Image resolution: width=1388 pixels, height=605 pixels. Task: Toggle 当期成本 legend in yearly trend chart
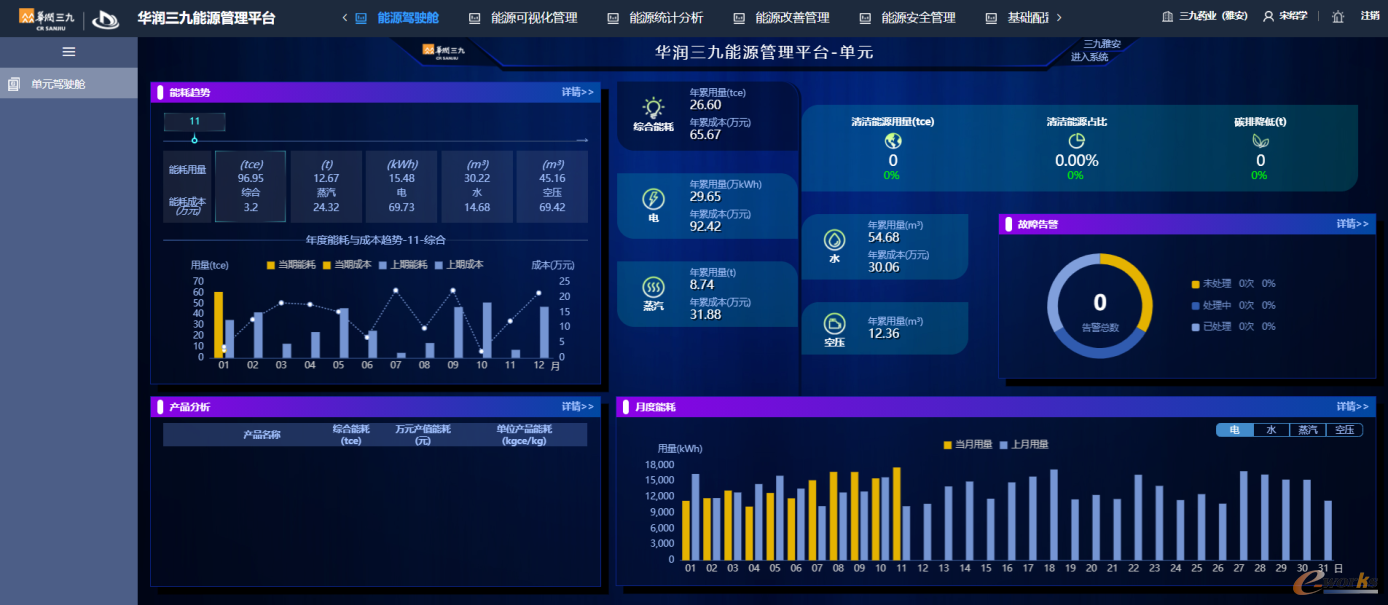[347, 265]
